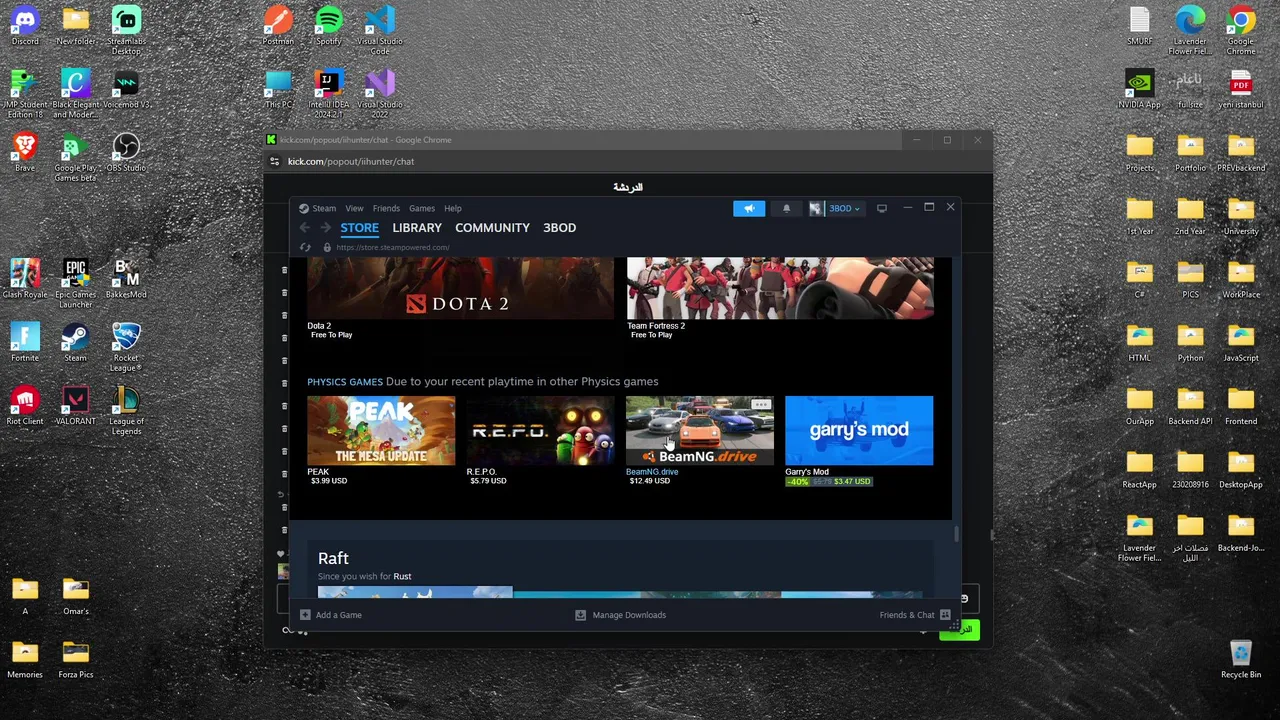Screen dimensions: 1280x720
Task: Switch Steam to Big Picture mode icon
Action: click(x=882, y=208)
